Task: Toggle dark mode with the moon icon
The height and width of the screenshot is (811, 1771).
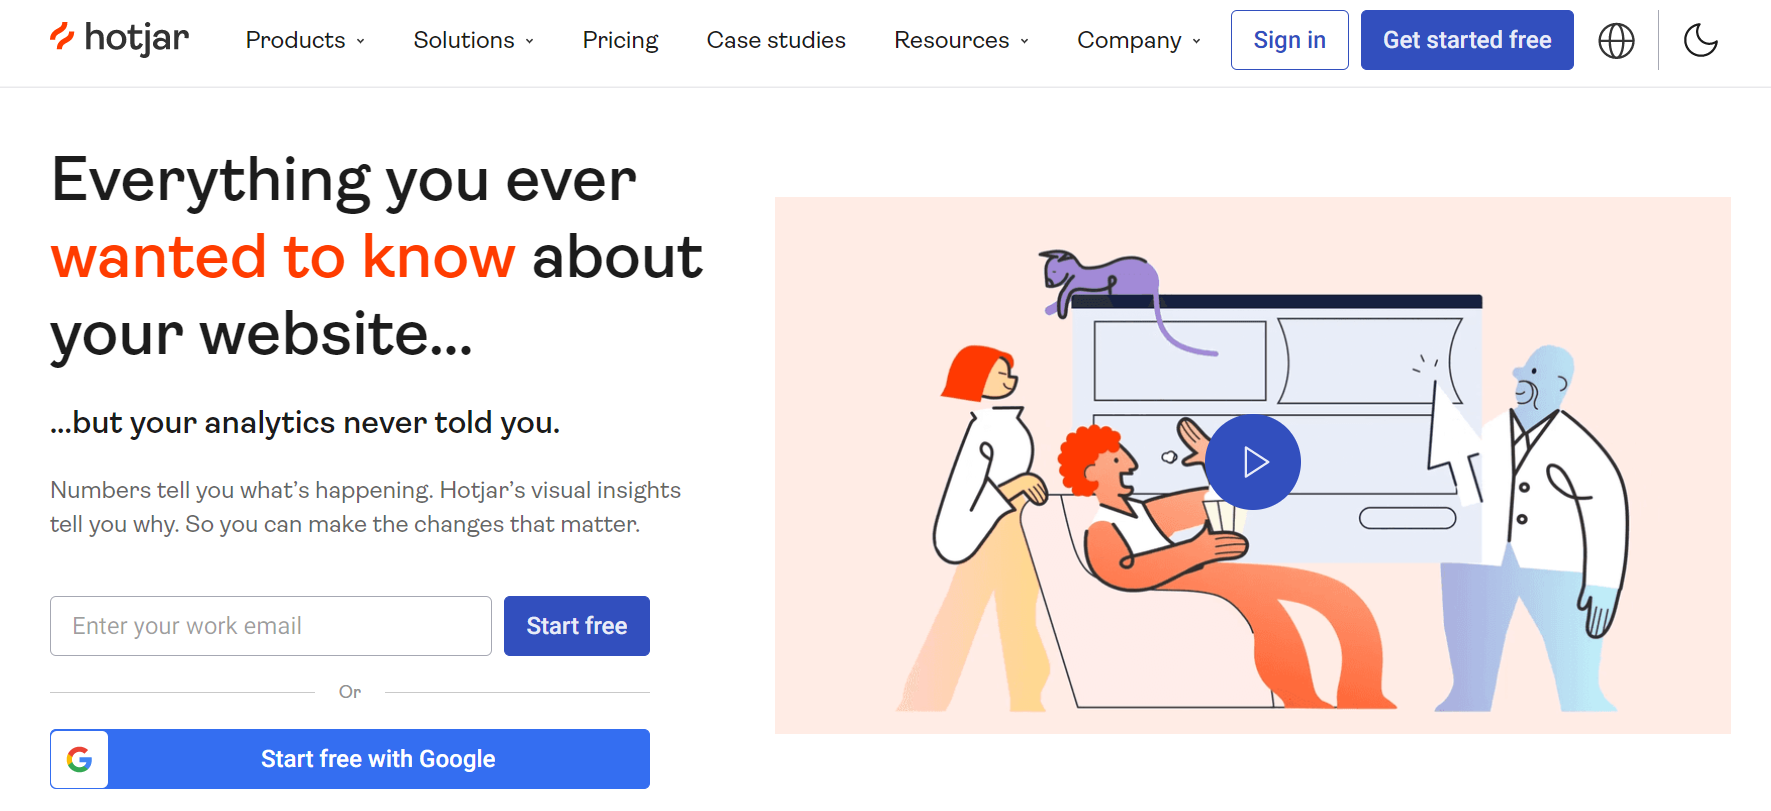Action: pyautogui.click(x=1700, y=41)
